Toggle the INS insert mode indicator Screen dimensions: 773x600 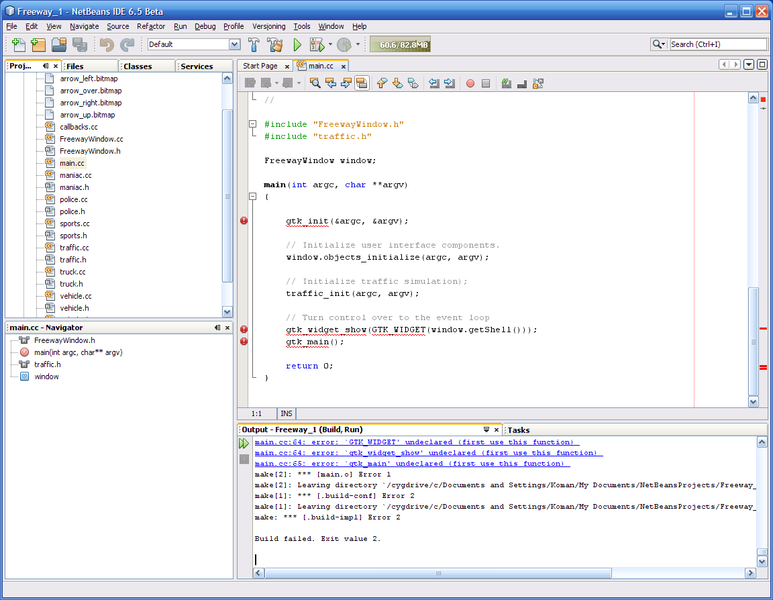click(286, 414)
